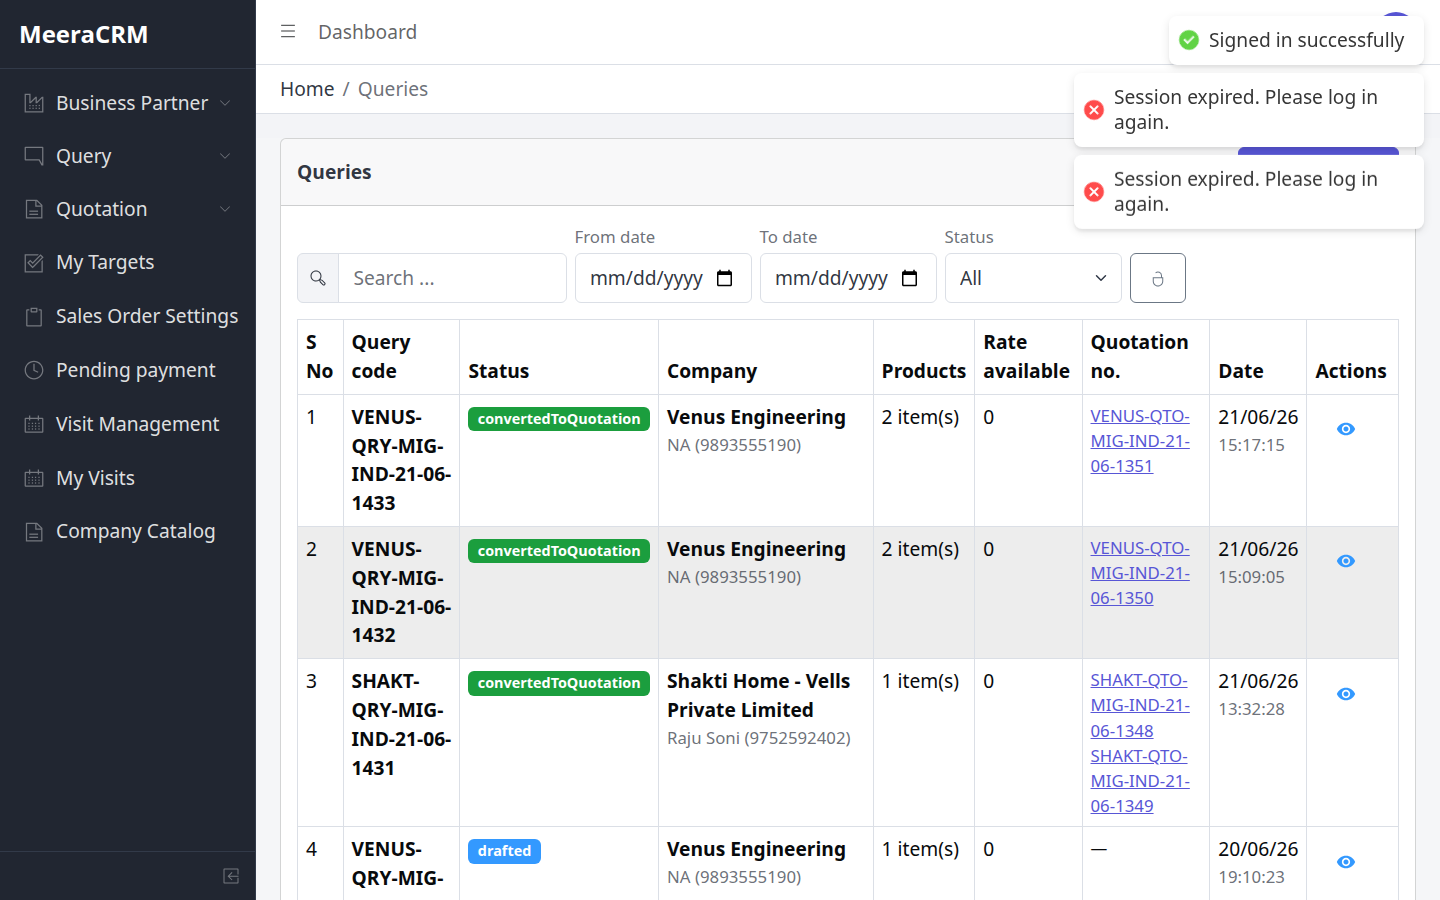
Task: Click the Query sidebar icon
Action: [34, 156]
